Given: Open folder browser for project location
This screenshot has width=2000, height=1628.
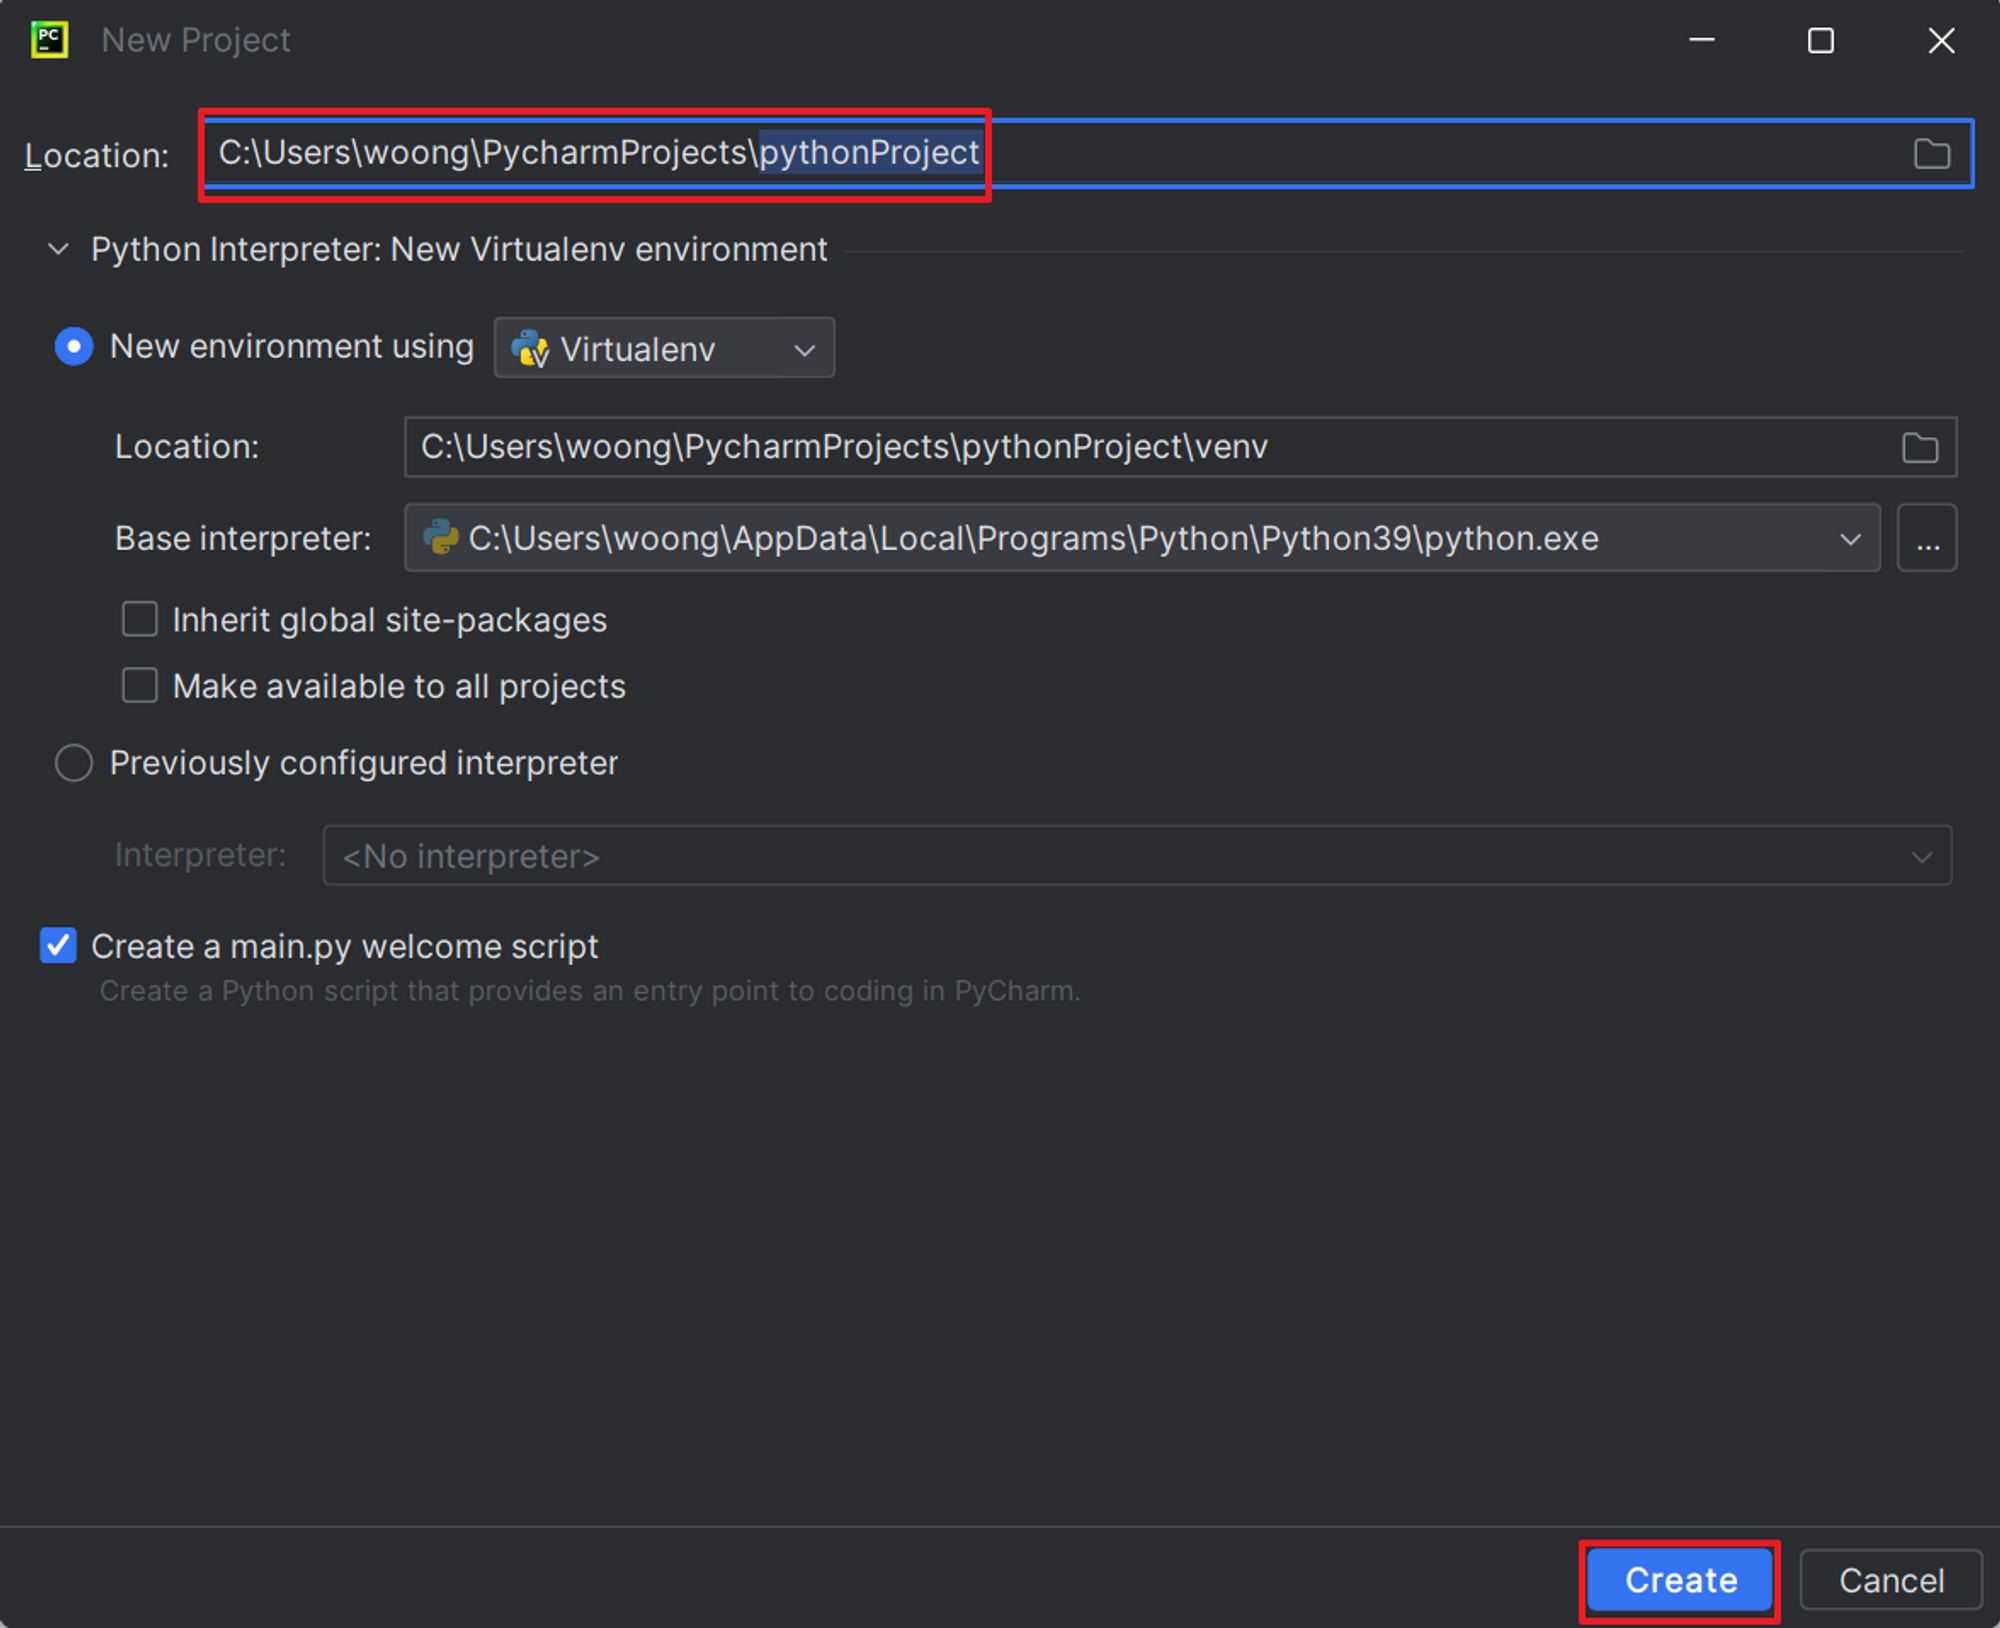Looking at the screenshot, I should tap(1931, 154).
